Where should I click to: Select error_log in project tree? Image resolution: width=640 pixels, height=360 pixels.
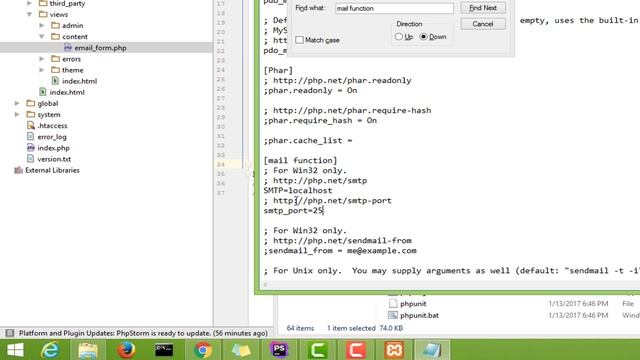(52, 137)
